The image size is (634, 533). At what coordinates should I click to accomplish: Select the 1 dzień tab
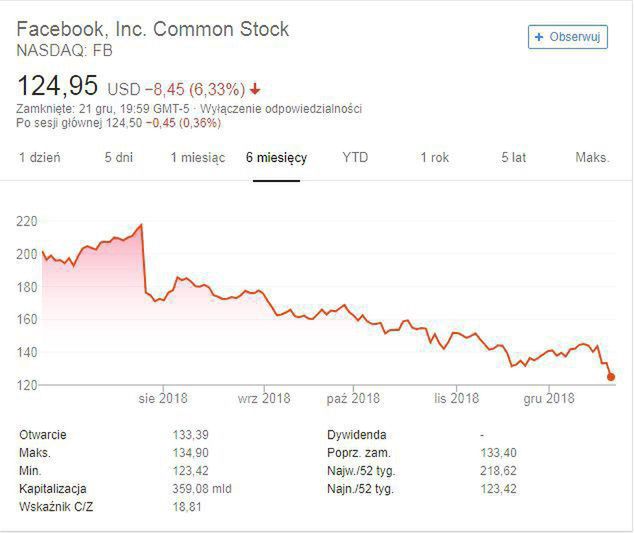pos(40,158)
